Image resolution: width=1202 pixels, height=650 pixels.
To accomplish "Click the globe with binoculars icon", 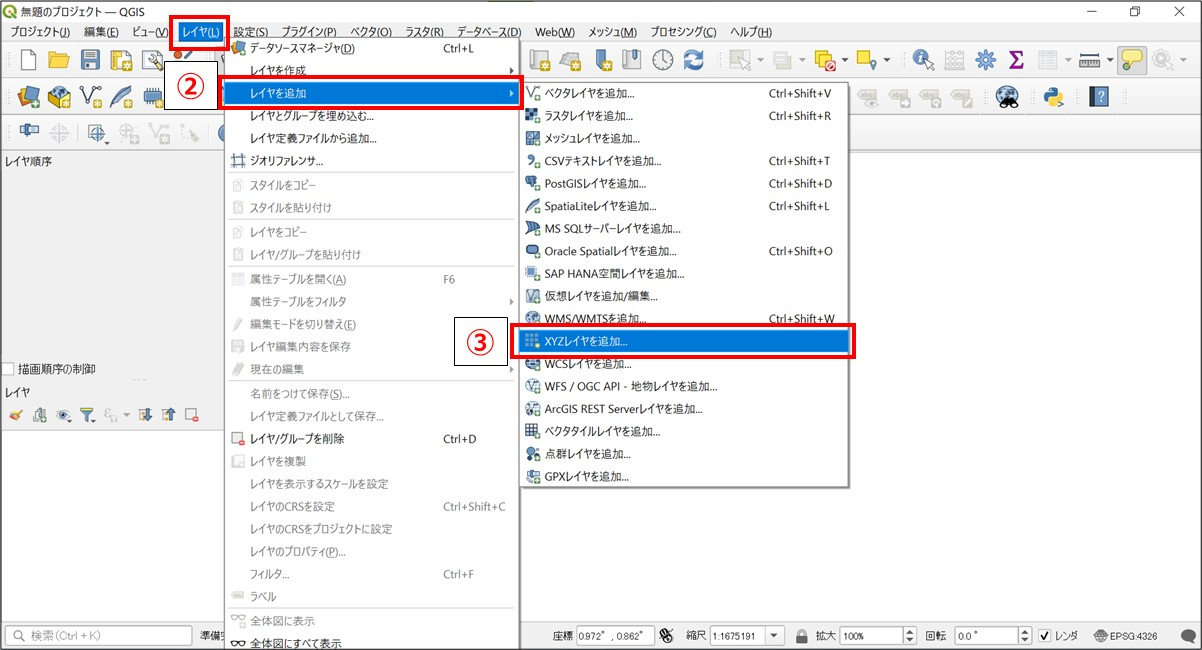I will coord(1006,97).
